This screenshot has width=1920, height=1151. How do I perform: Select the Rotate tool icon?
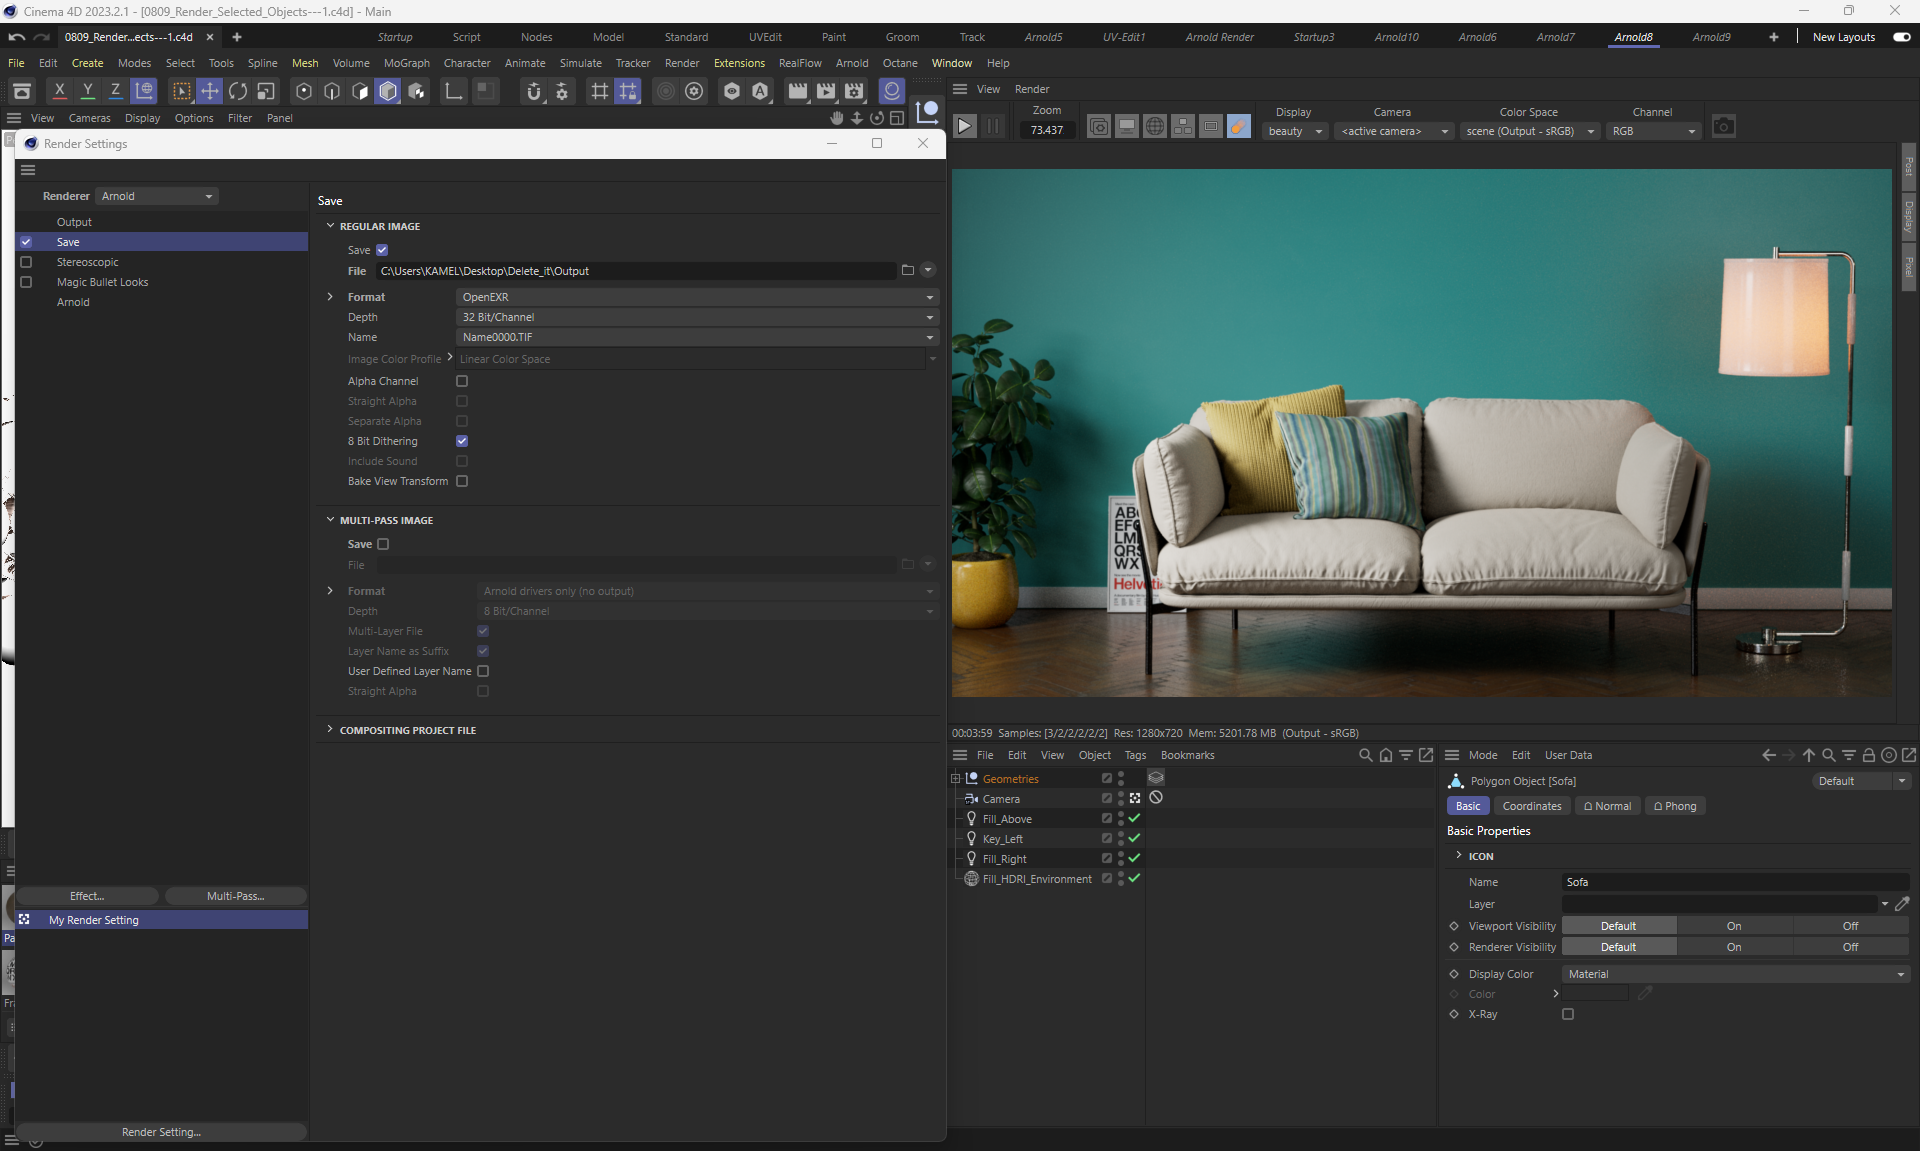[x=238, y=92]
